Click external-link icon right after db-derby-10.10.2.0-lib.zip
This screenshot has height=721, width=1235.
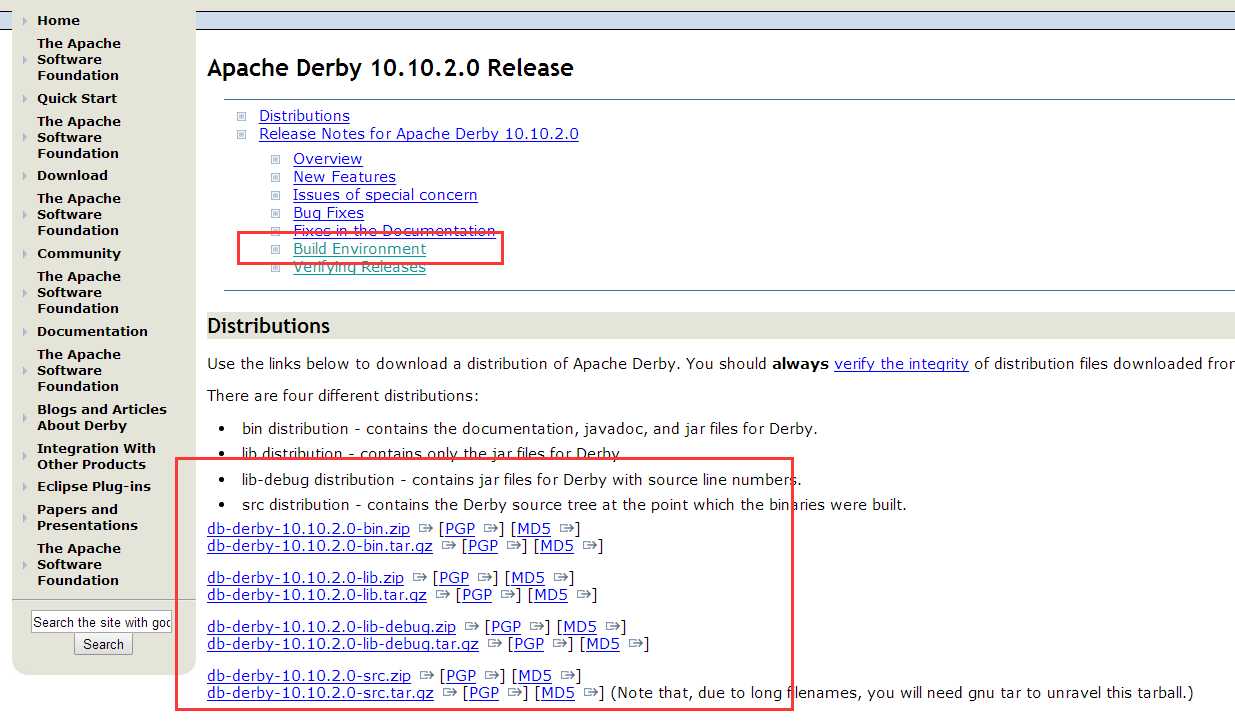(x=420, y=577)
